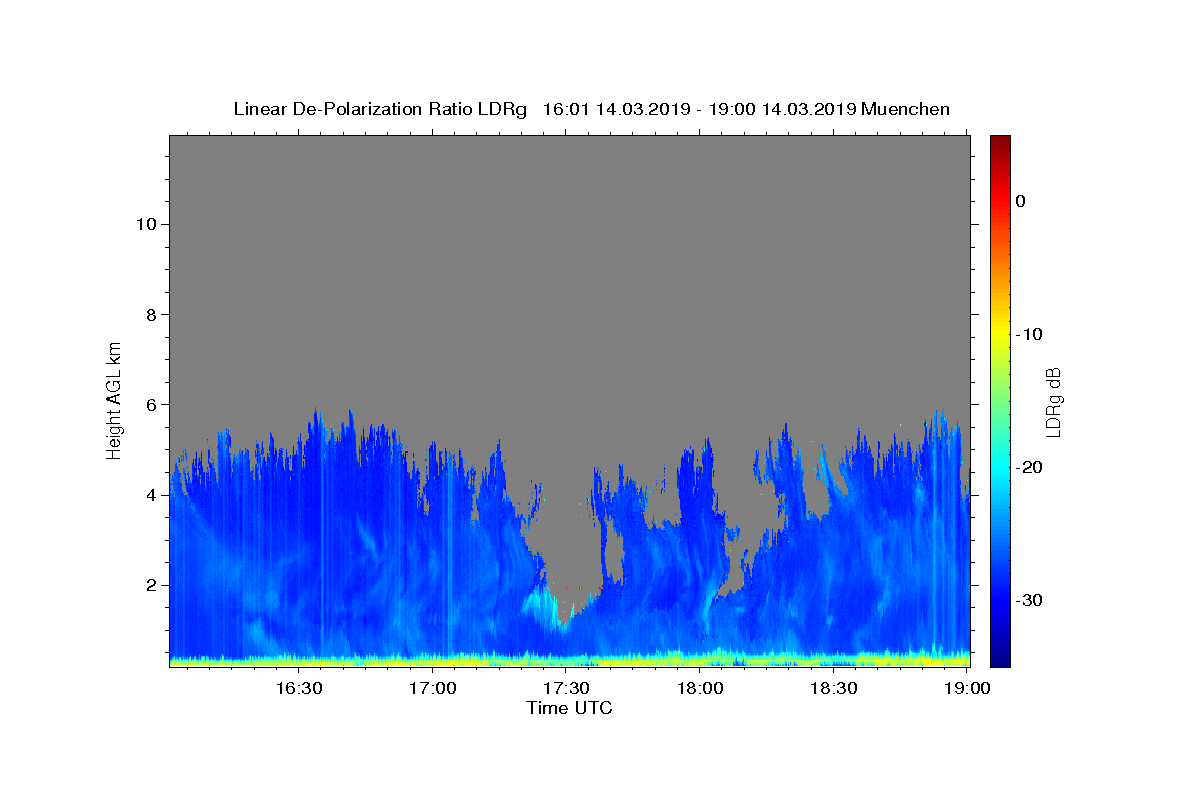Screen dimensions: 1200x800
Task: Click the height axis label 6
Action: click(x=152, y=404)
